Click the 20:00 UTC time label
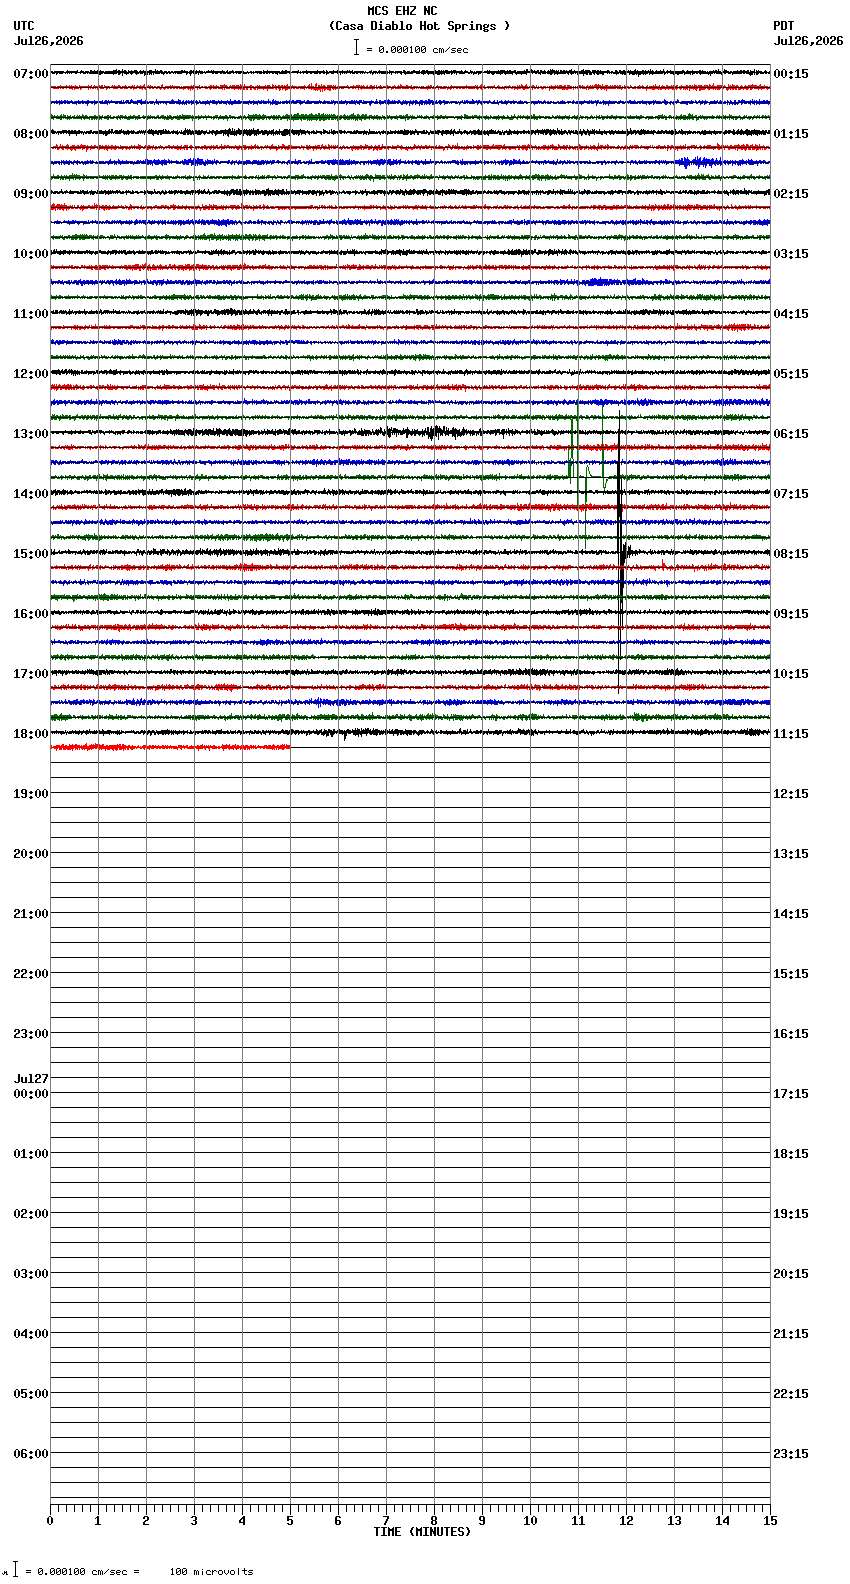850x1584 pixels. (31, 854)
